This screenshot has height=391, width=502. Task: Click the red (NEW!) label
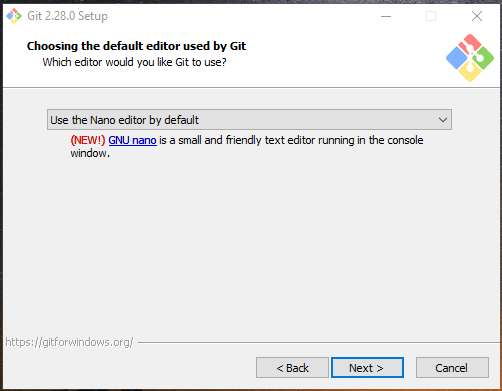(x=88, y=140)
